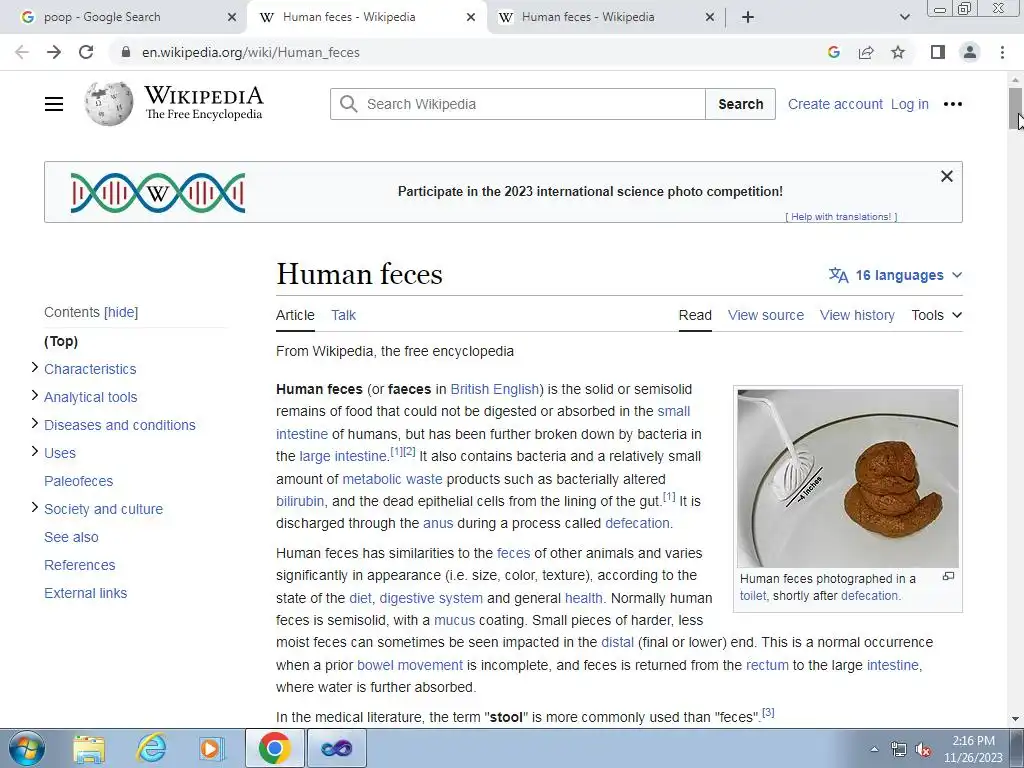Click the padlock site info icon
The image size is (1024, 768).
[126, 52]
